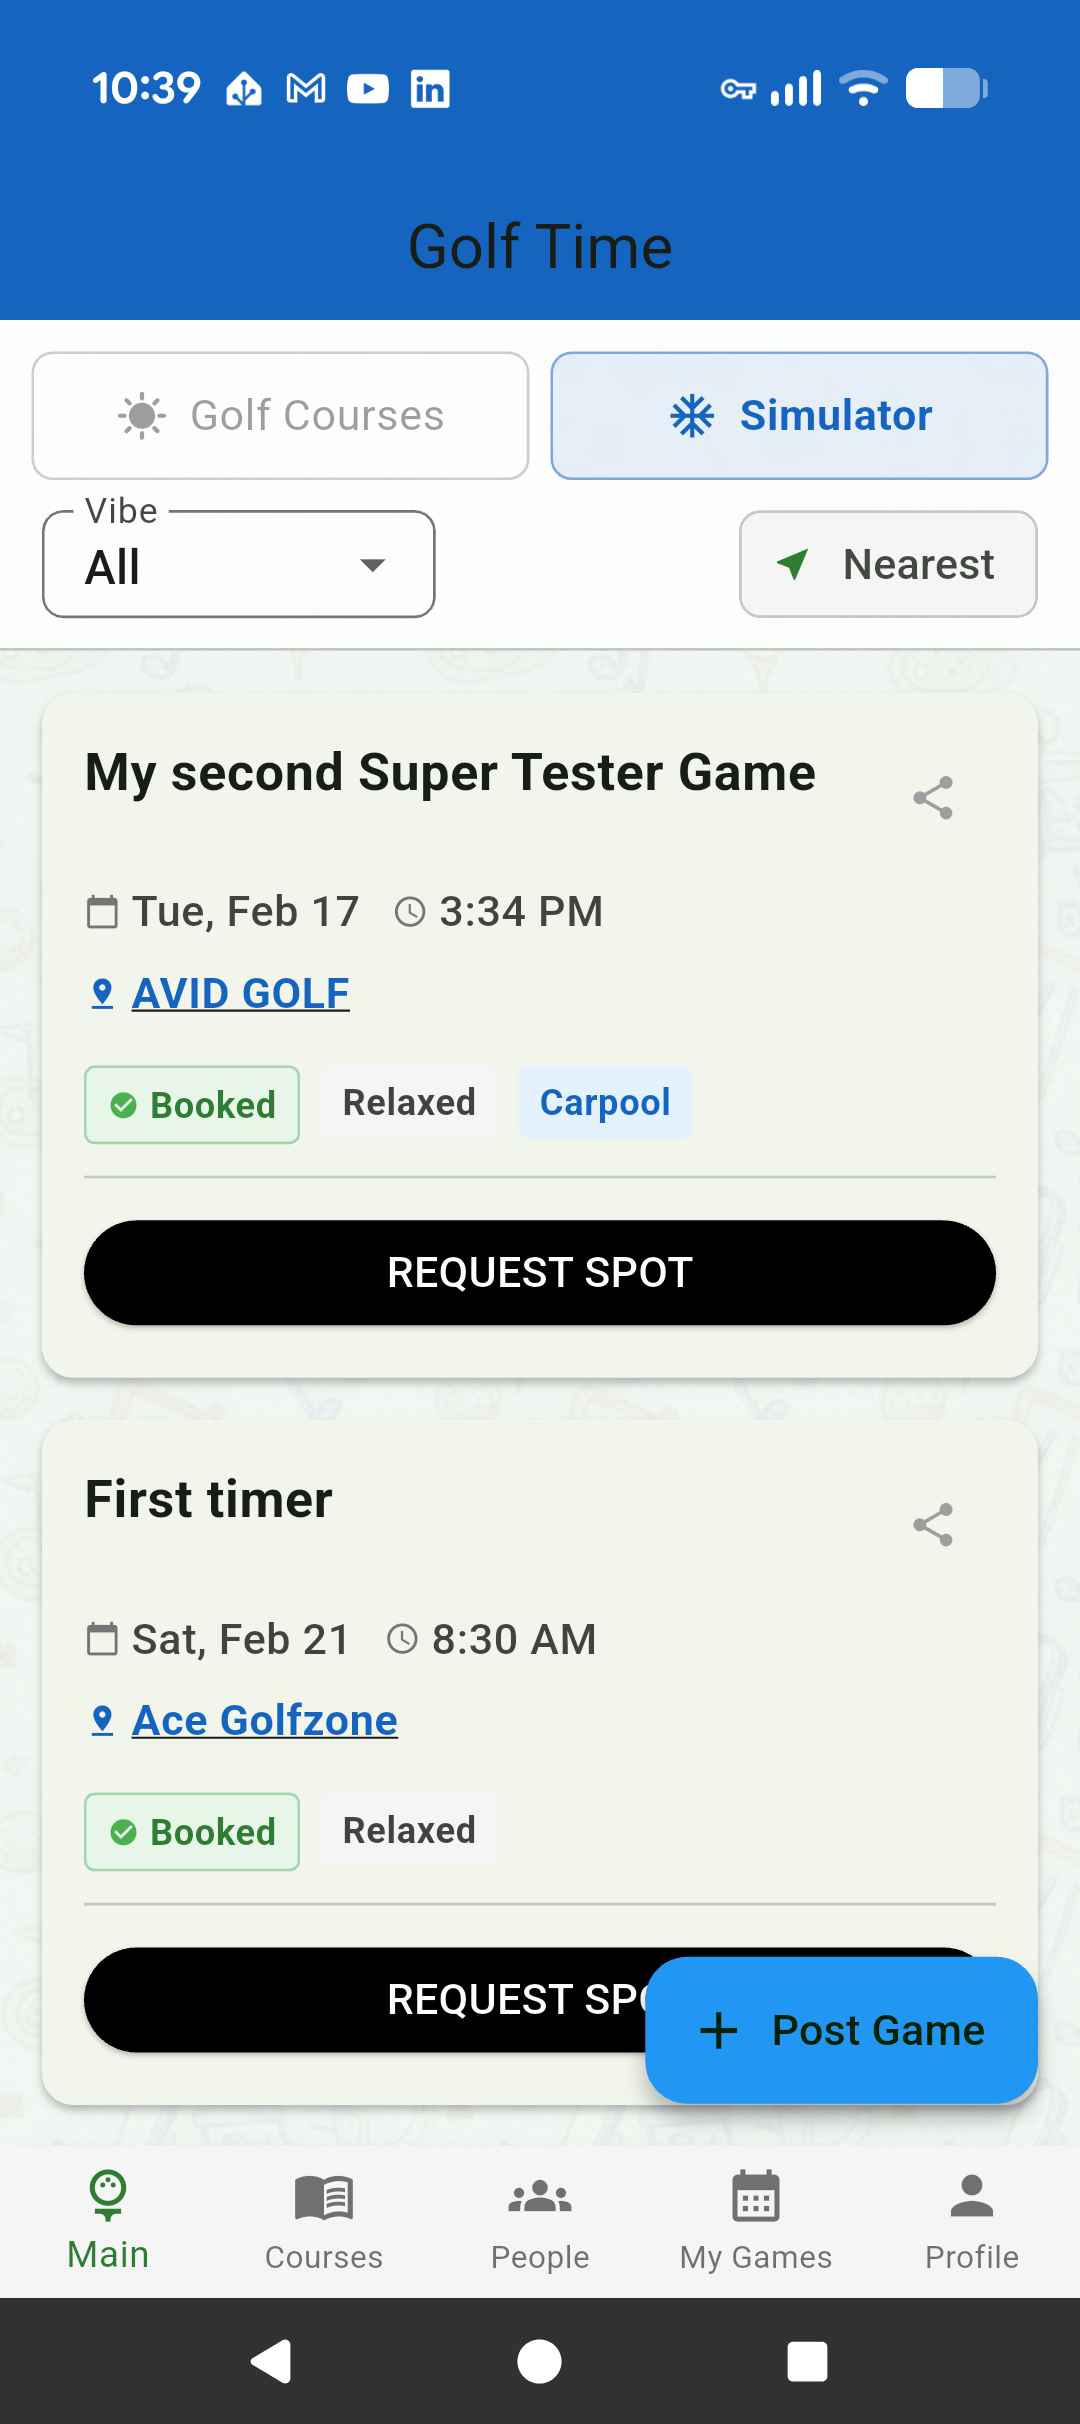1080x2424 pixels.
Task: Request a spot in Super Tester Game
Action: click(540, 1272)
